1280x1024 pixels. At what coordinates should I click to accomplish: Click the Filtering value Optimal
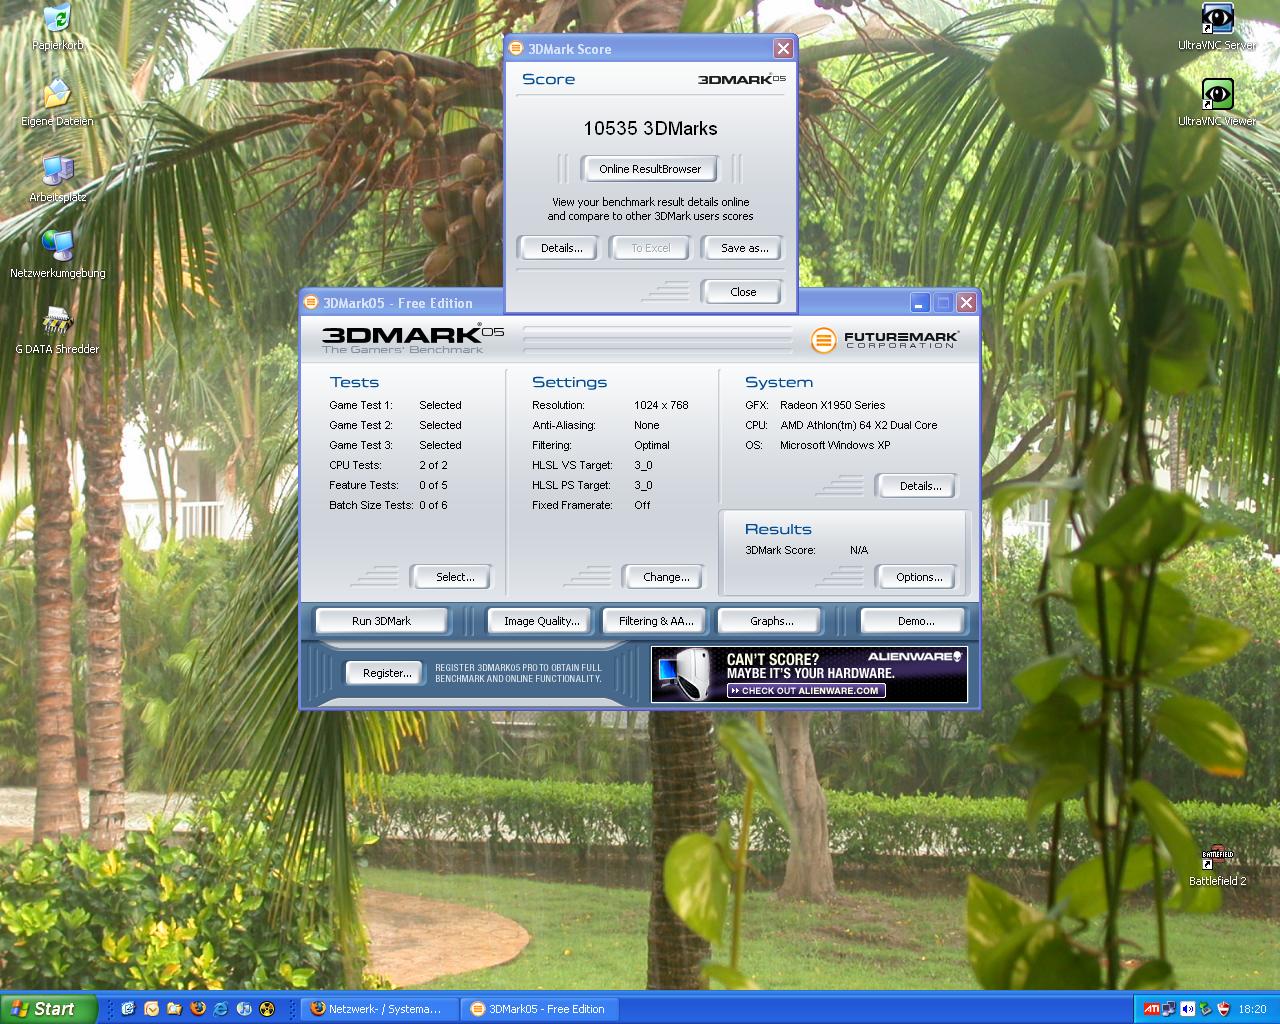point(651,445)
